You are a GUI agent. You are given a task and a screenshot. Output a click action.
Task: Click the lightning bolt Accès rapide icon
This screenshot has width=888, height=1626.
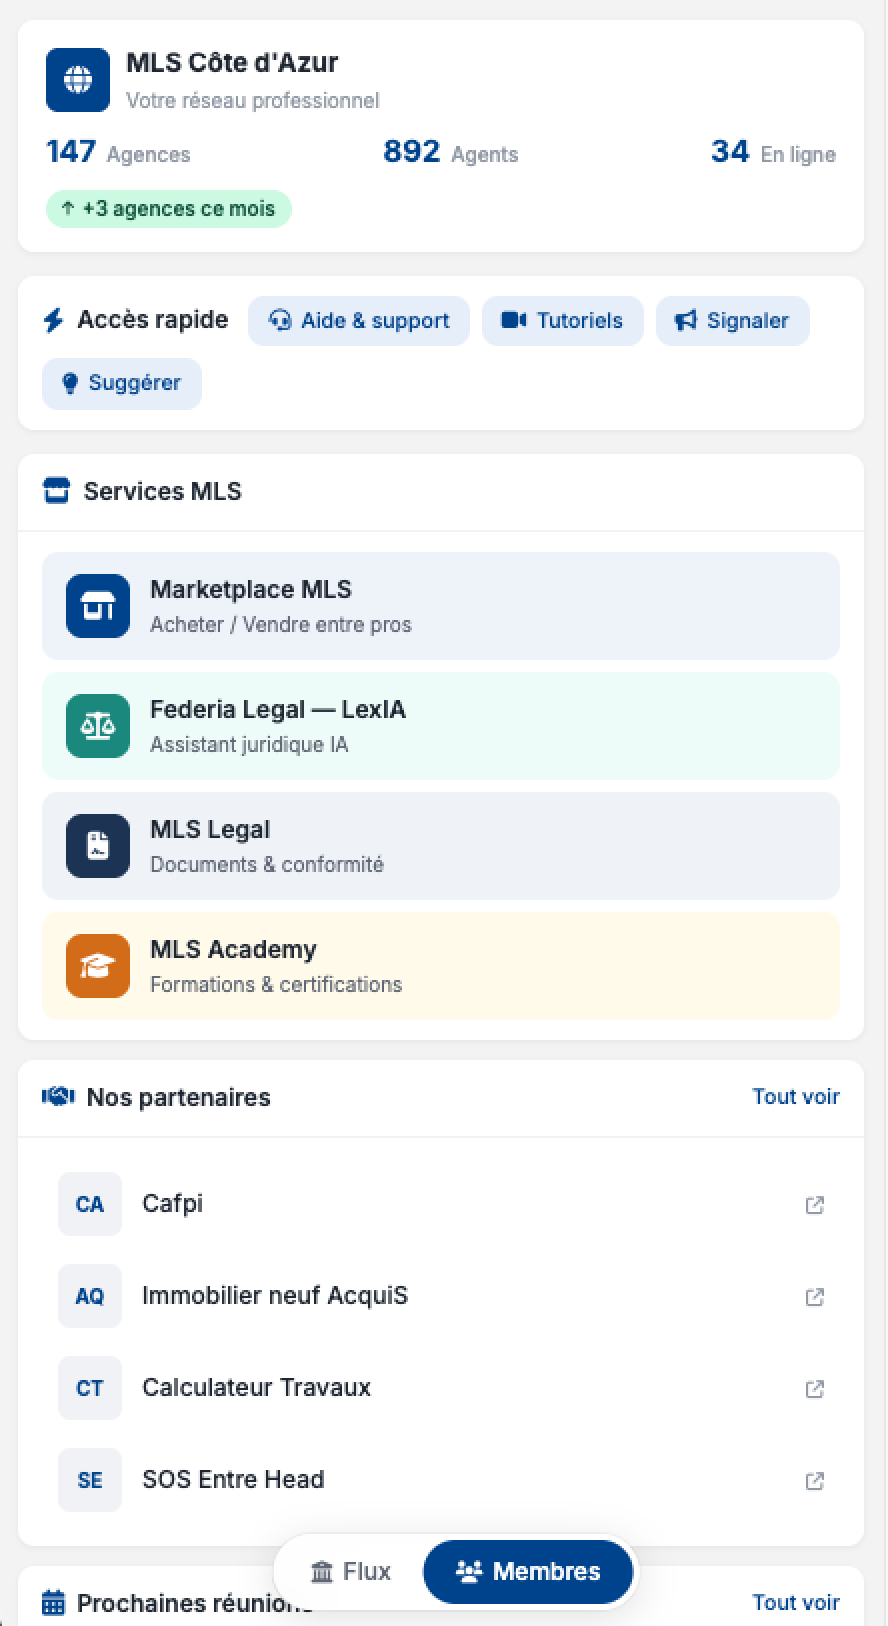point(53,320)
